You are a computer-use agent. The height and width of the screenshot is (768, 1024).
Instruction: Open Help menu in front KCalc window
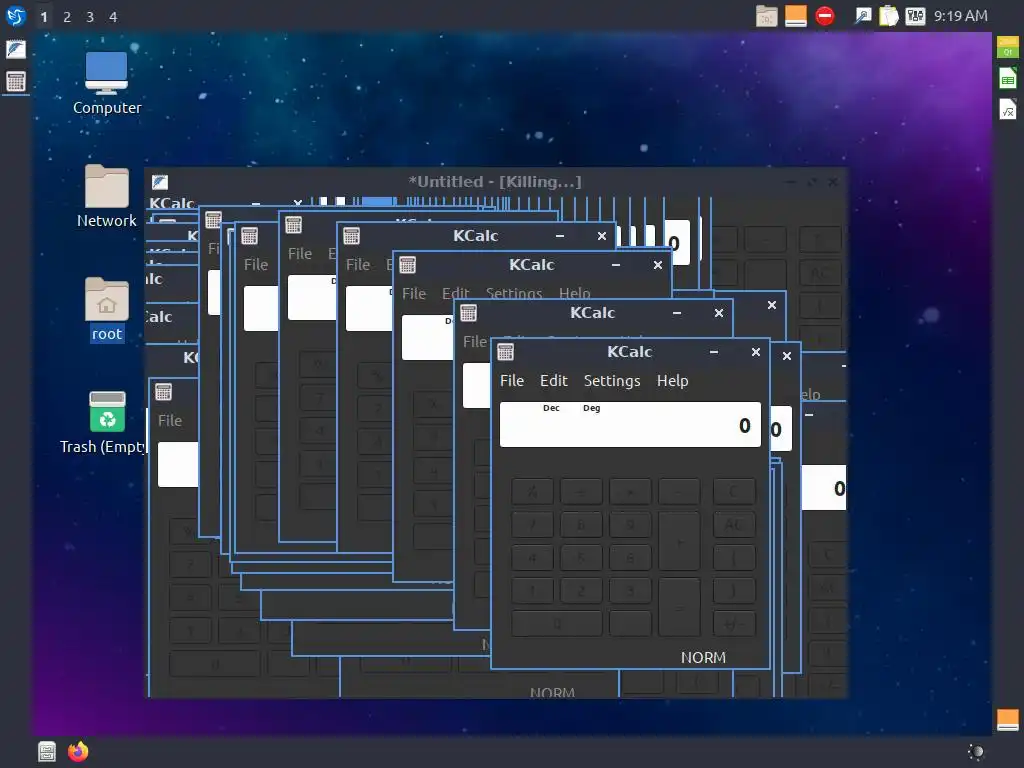tap(672, 381)
